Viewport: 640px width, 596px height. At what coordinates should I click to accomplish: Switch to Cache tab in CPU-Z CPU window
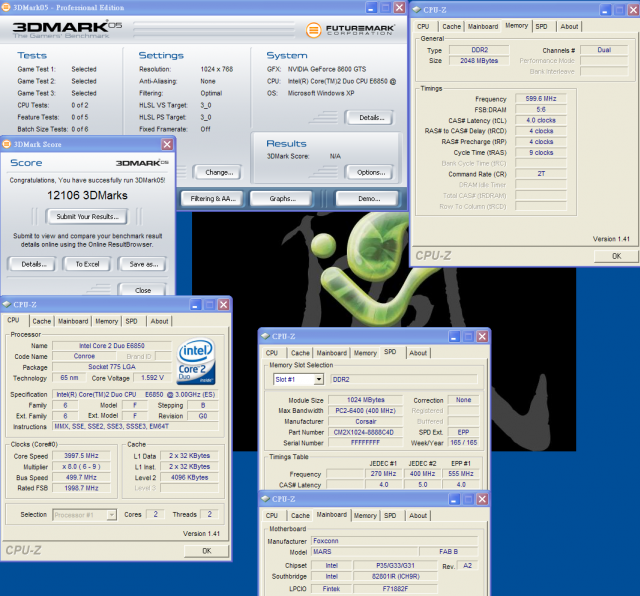[42, 321]
